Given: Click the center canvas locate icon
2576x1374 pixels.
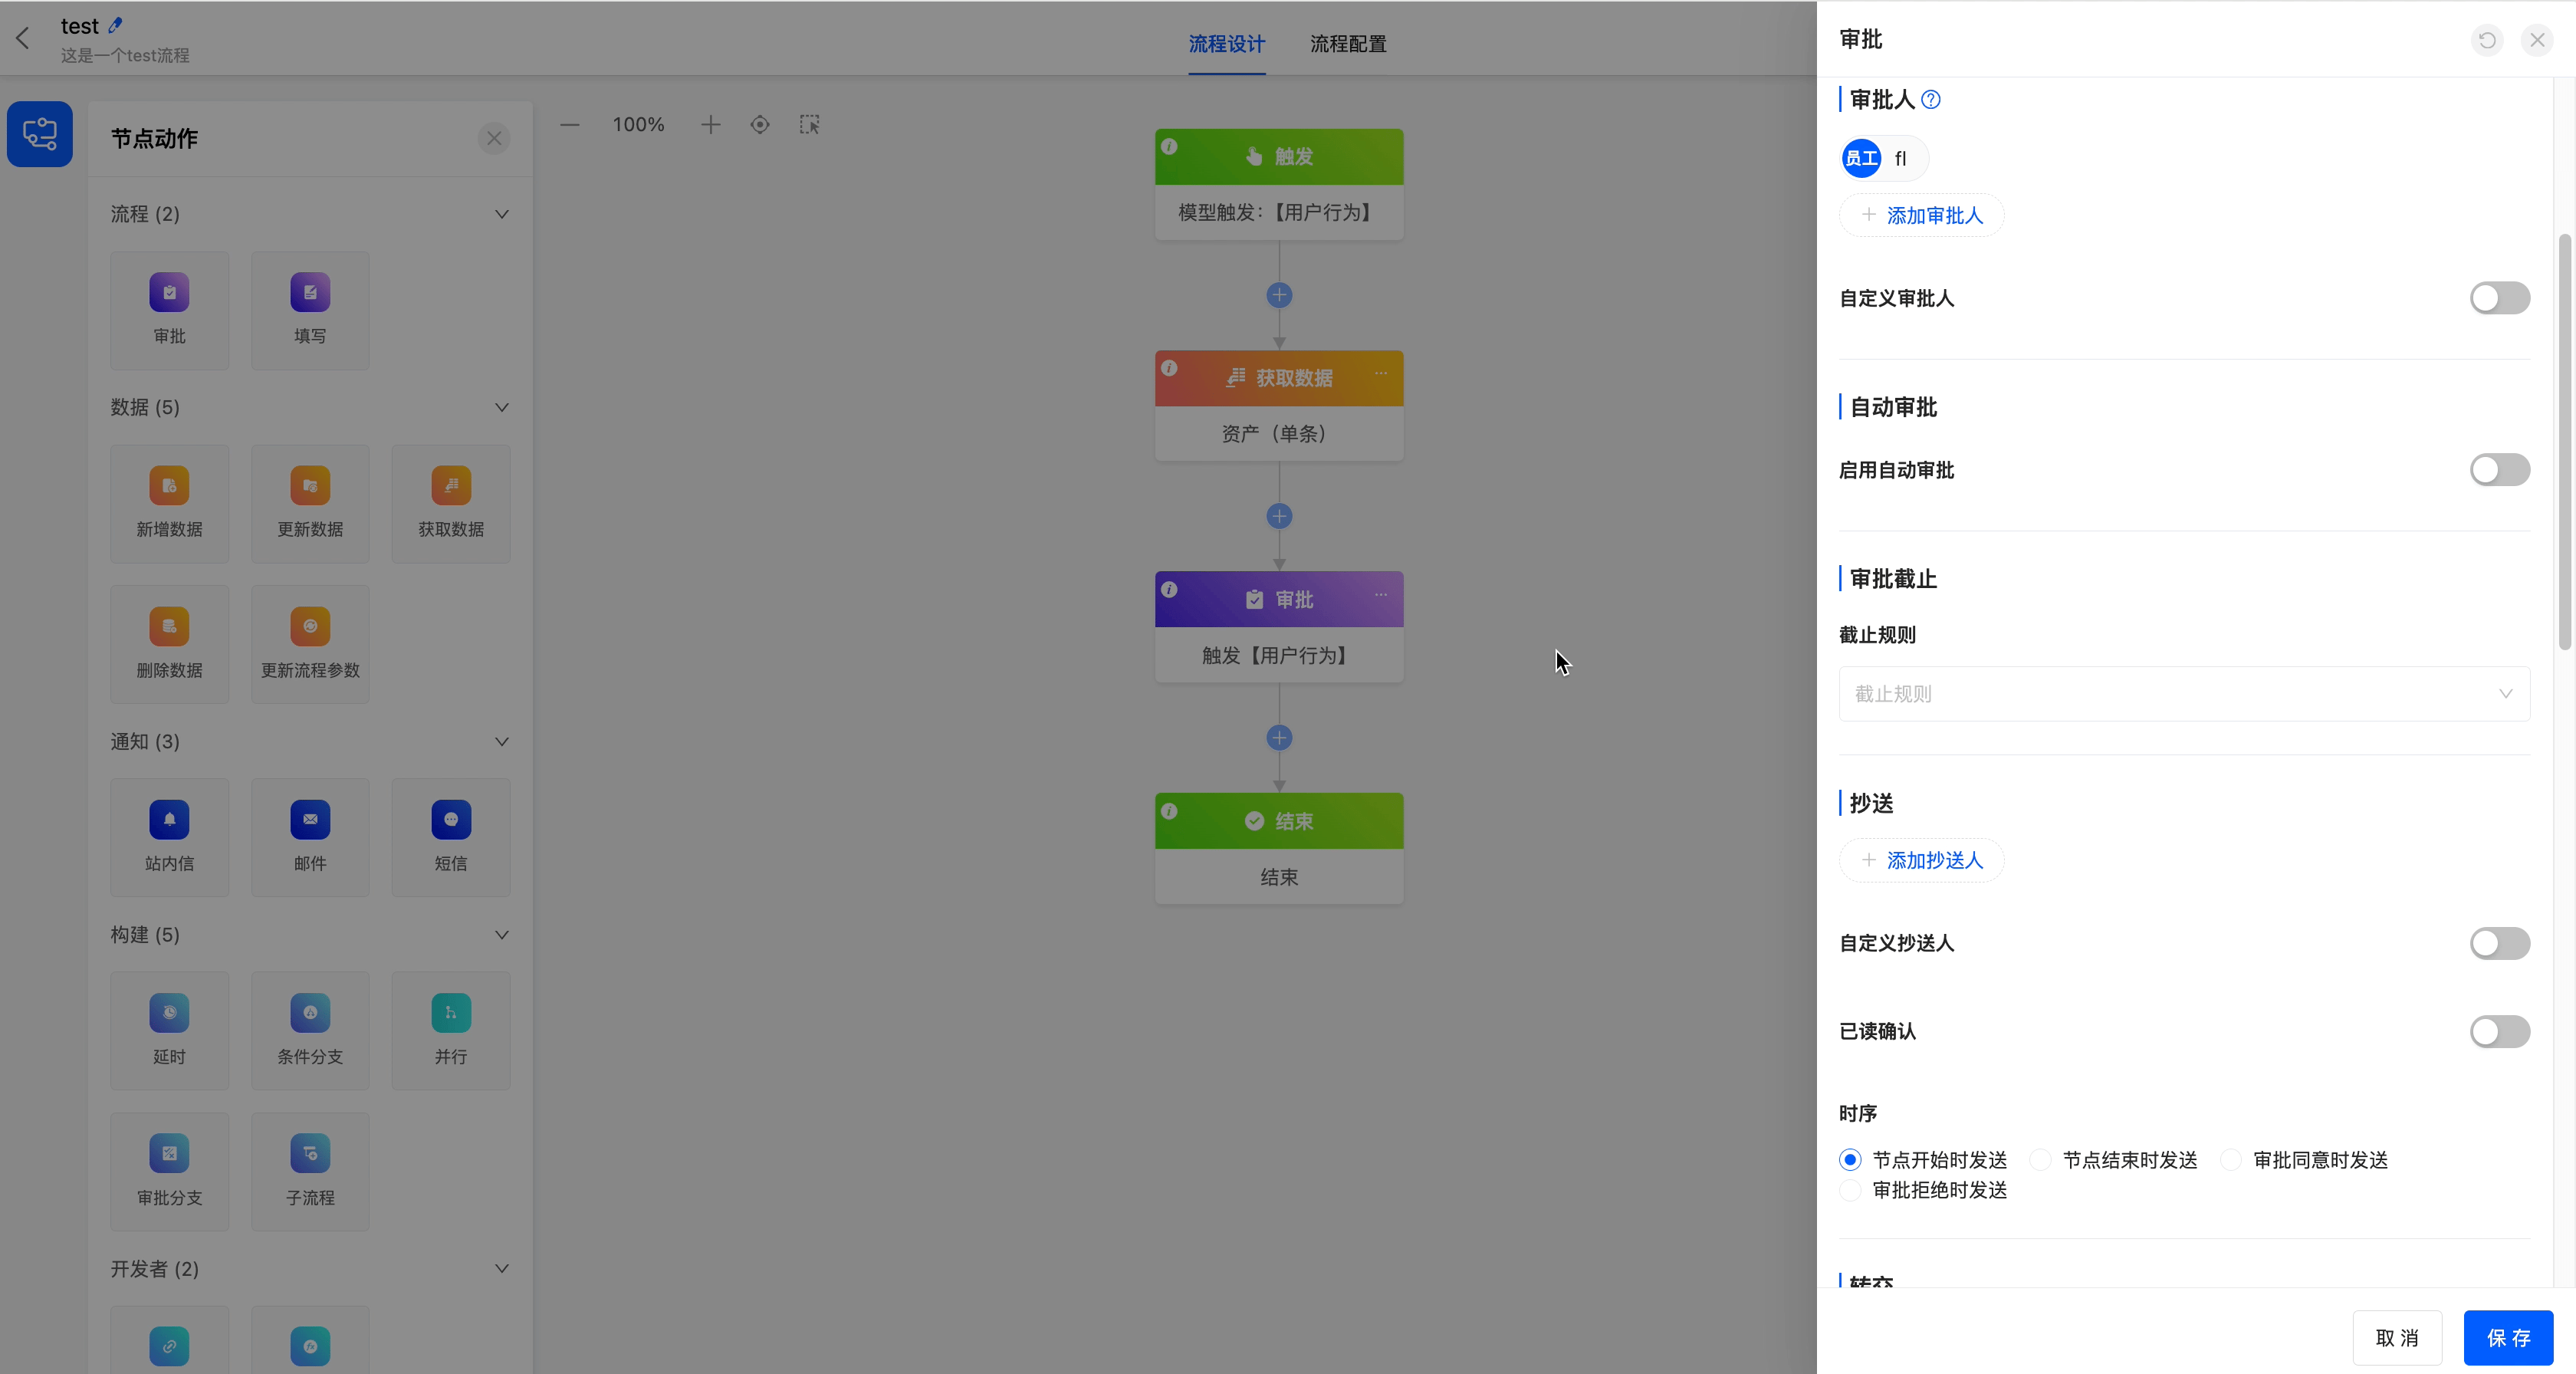Looking at the screenshot, I should pos(760,125).
